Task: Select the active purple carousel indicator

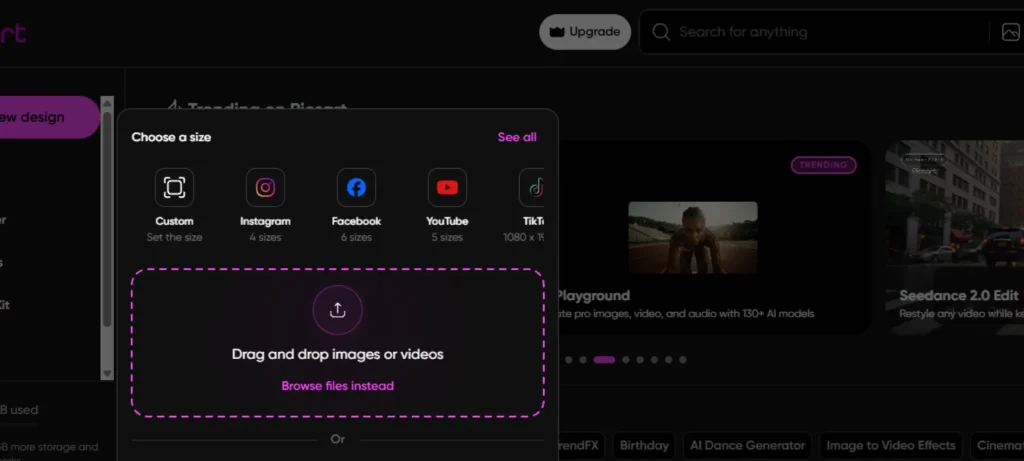Action: click(x=604, y=360)
